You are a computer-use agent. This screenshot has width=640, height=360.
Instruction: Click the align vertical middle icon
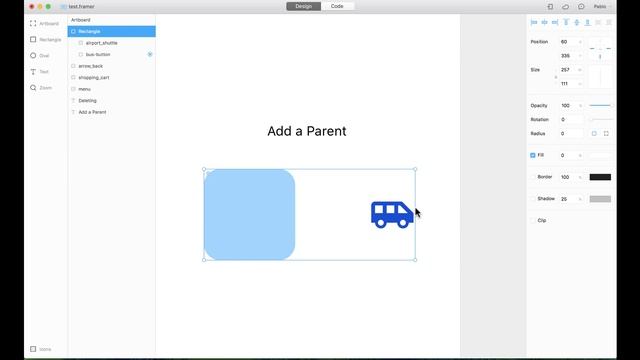tap(577, 22)
